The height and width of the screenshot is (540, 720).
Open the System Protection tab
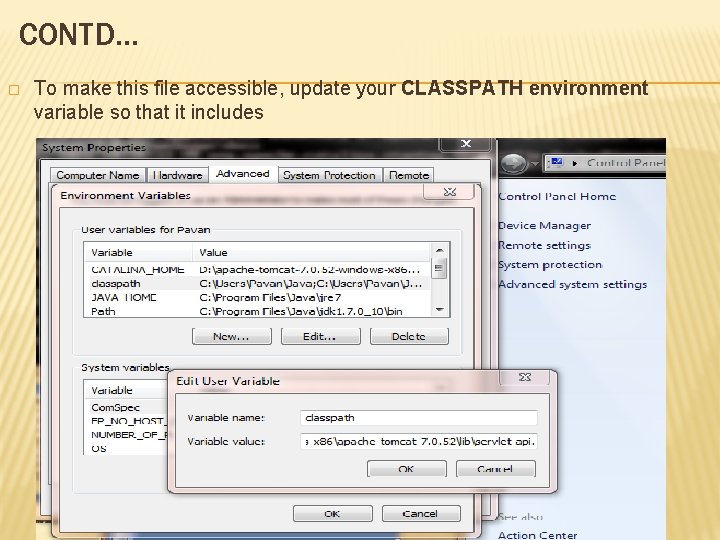click(x=329, y=175)
